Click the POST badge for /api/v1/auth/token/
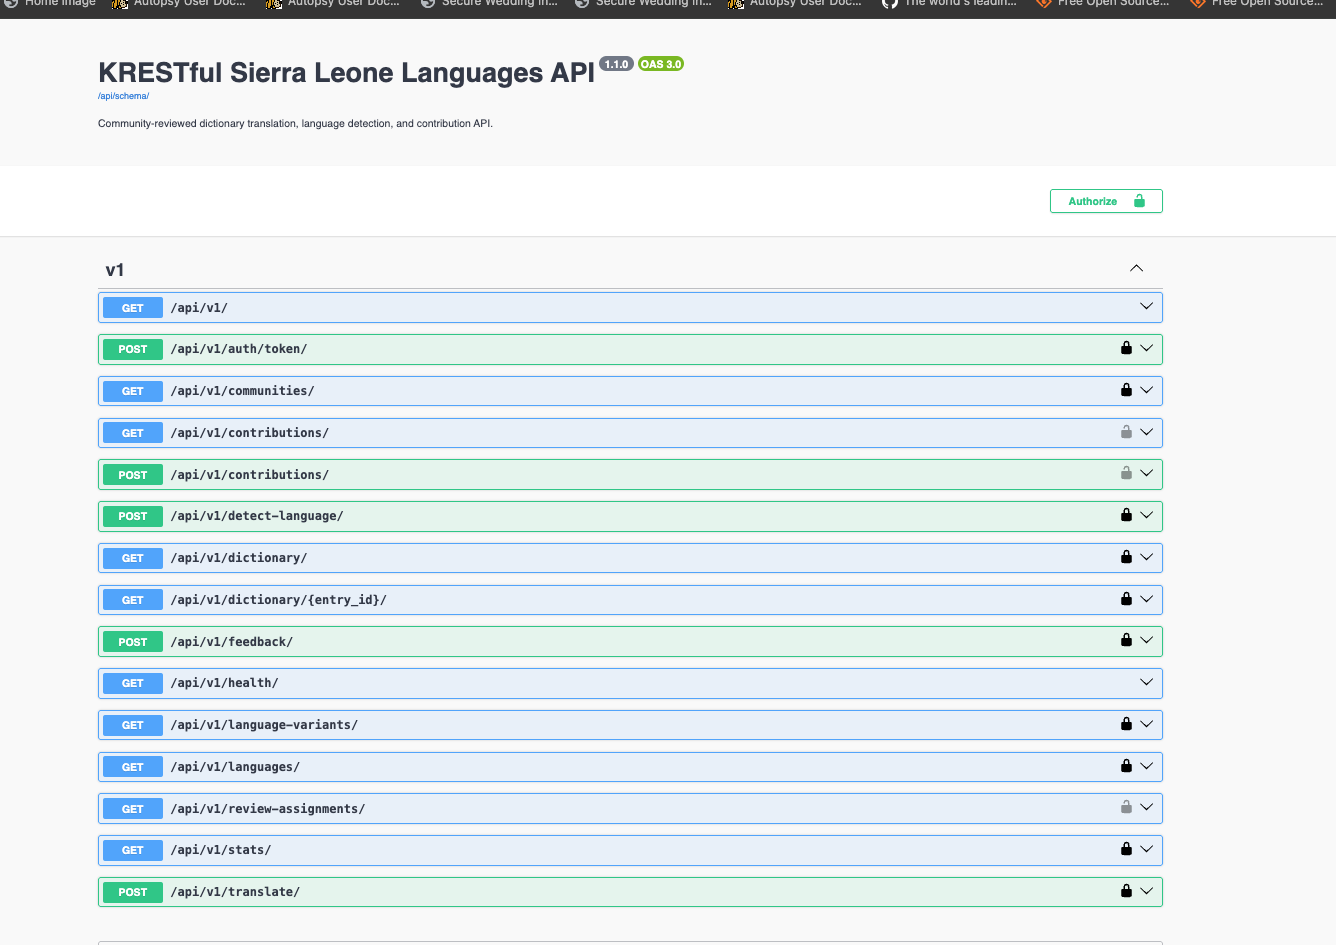 [133, 349]
